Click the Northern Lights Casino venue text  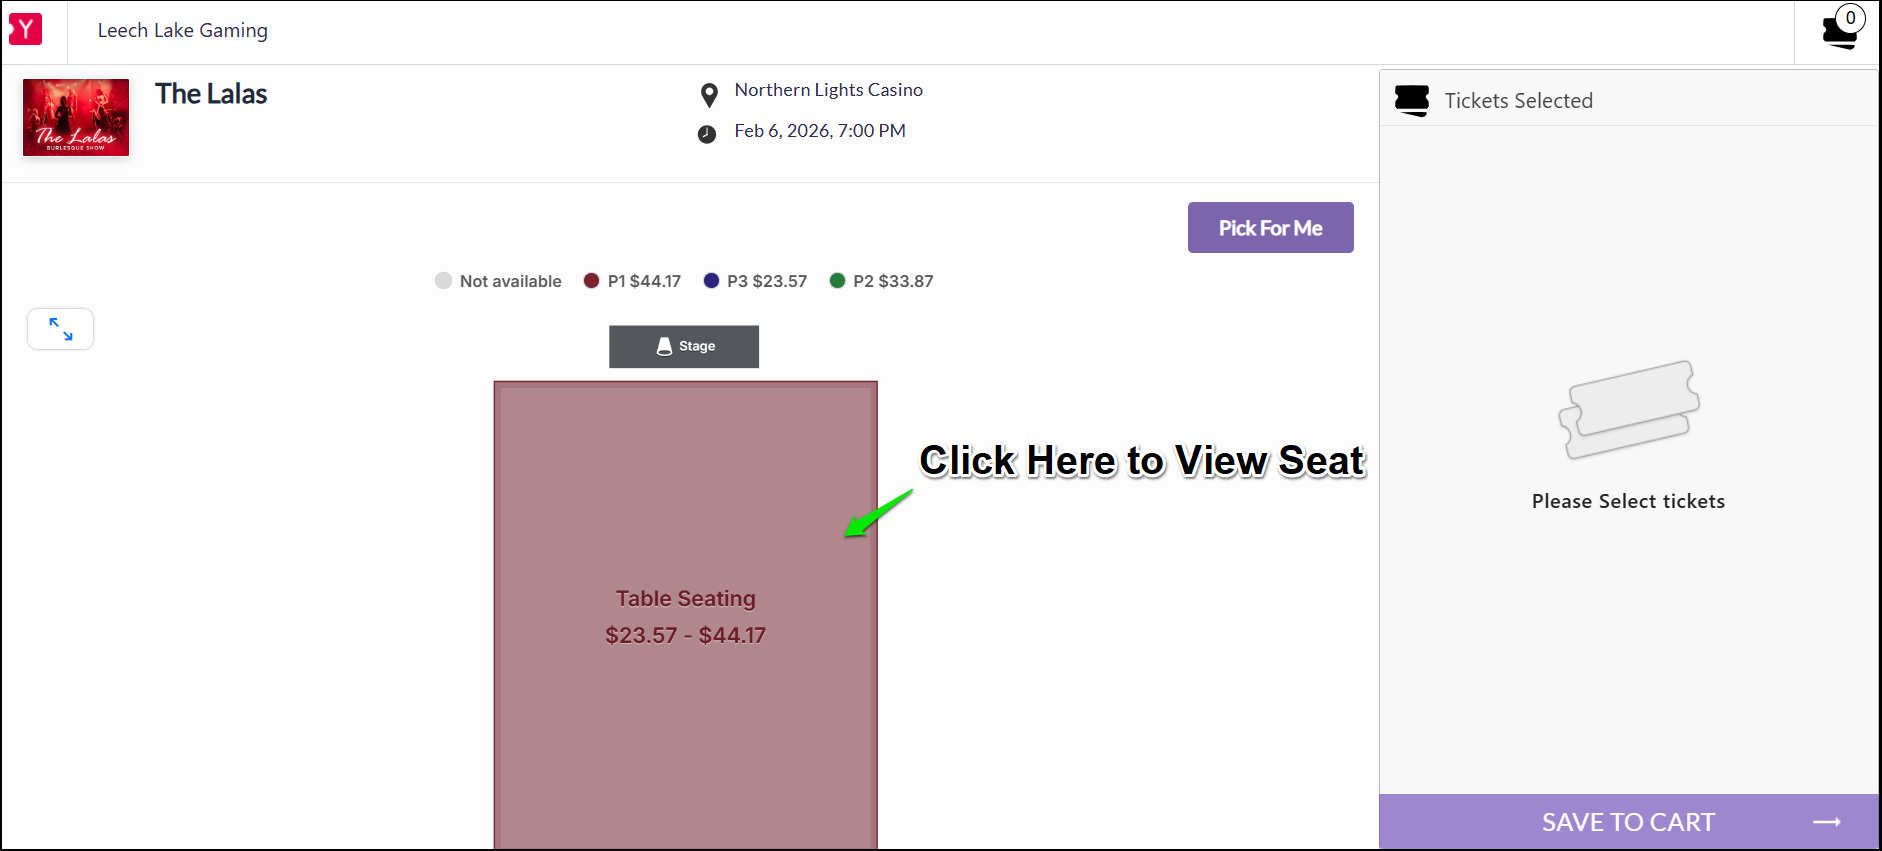click(x=829, y=90)
